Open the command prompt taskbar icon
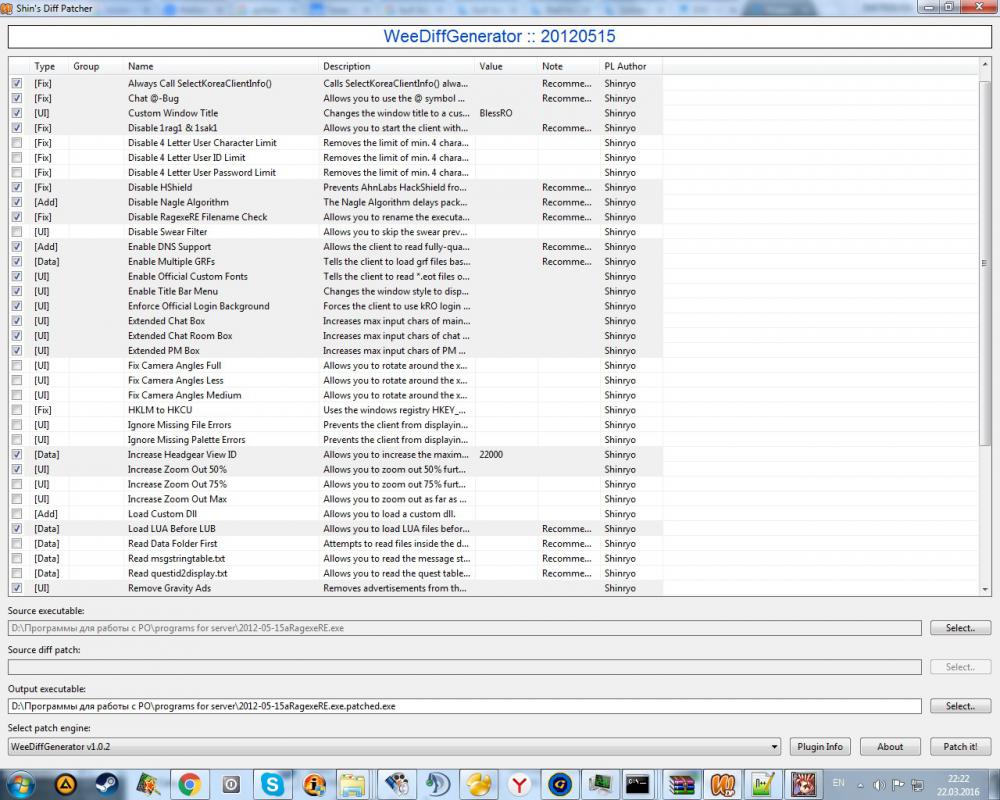This screenshot has height=800, width=1000. (x=640, y=784)
